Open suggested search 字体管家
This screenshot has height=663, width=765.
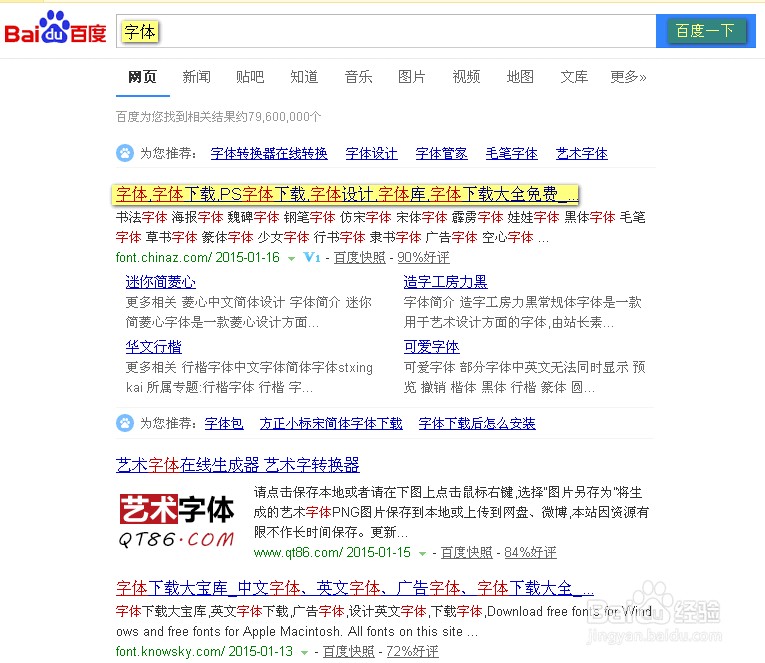click(442, 154)
